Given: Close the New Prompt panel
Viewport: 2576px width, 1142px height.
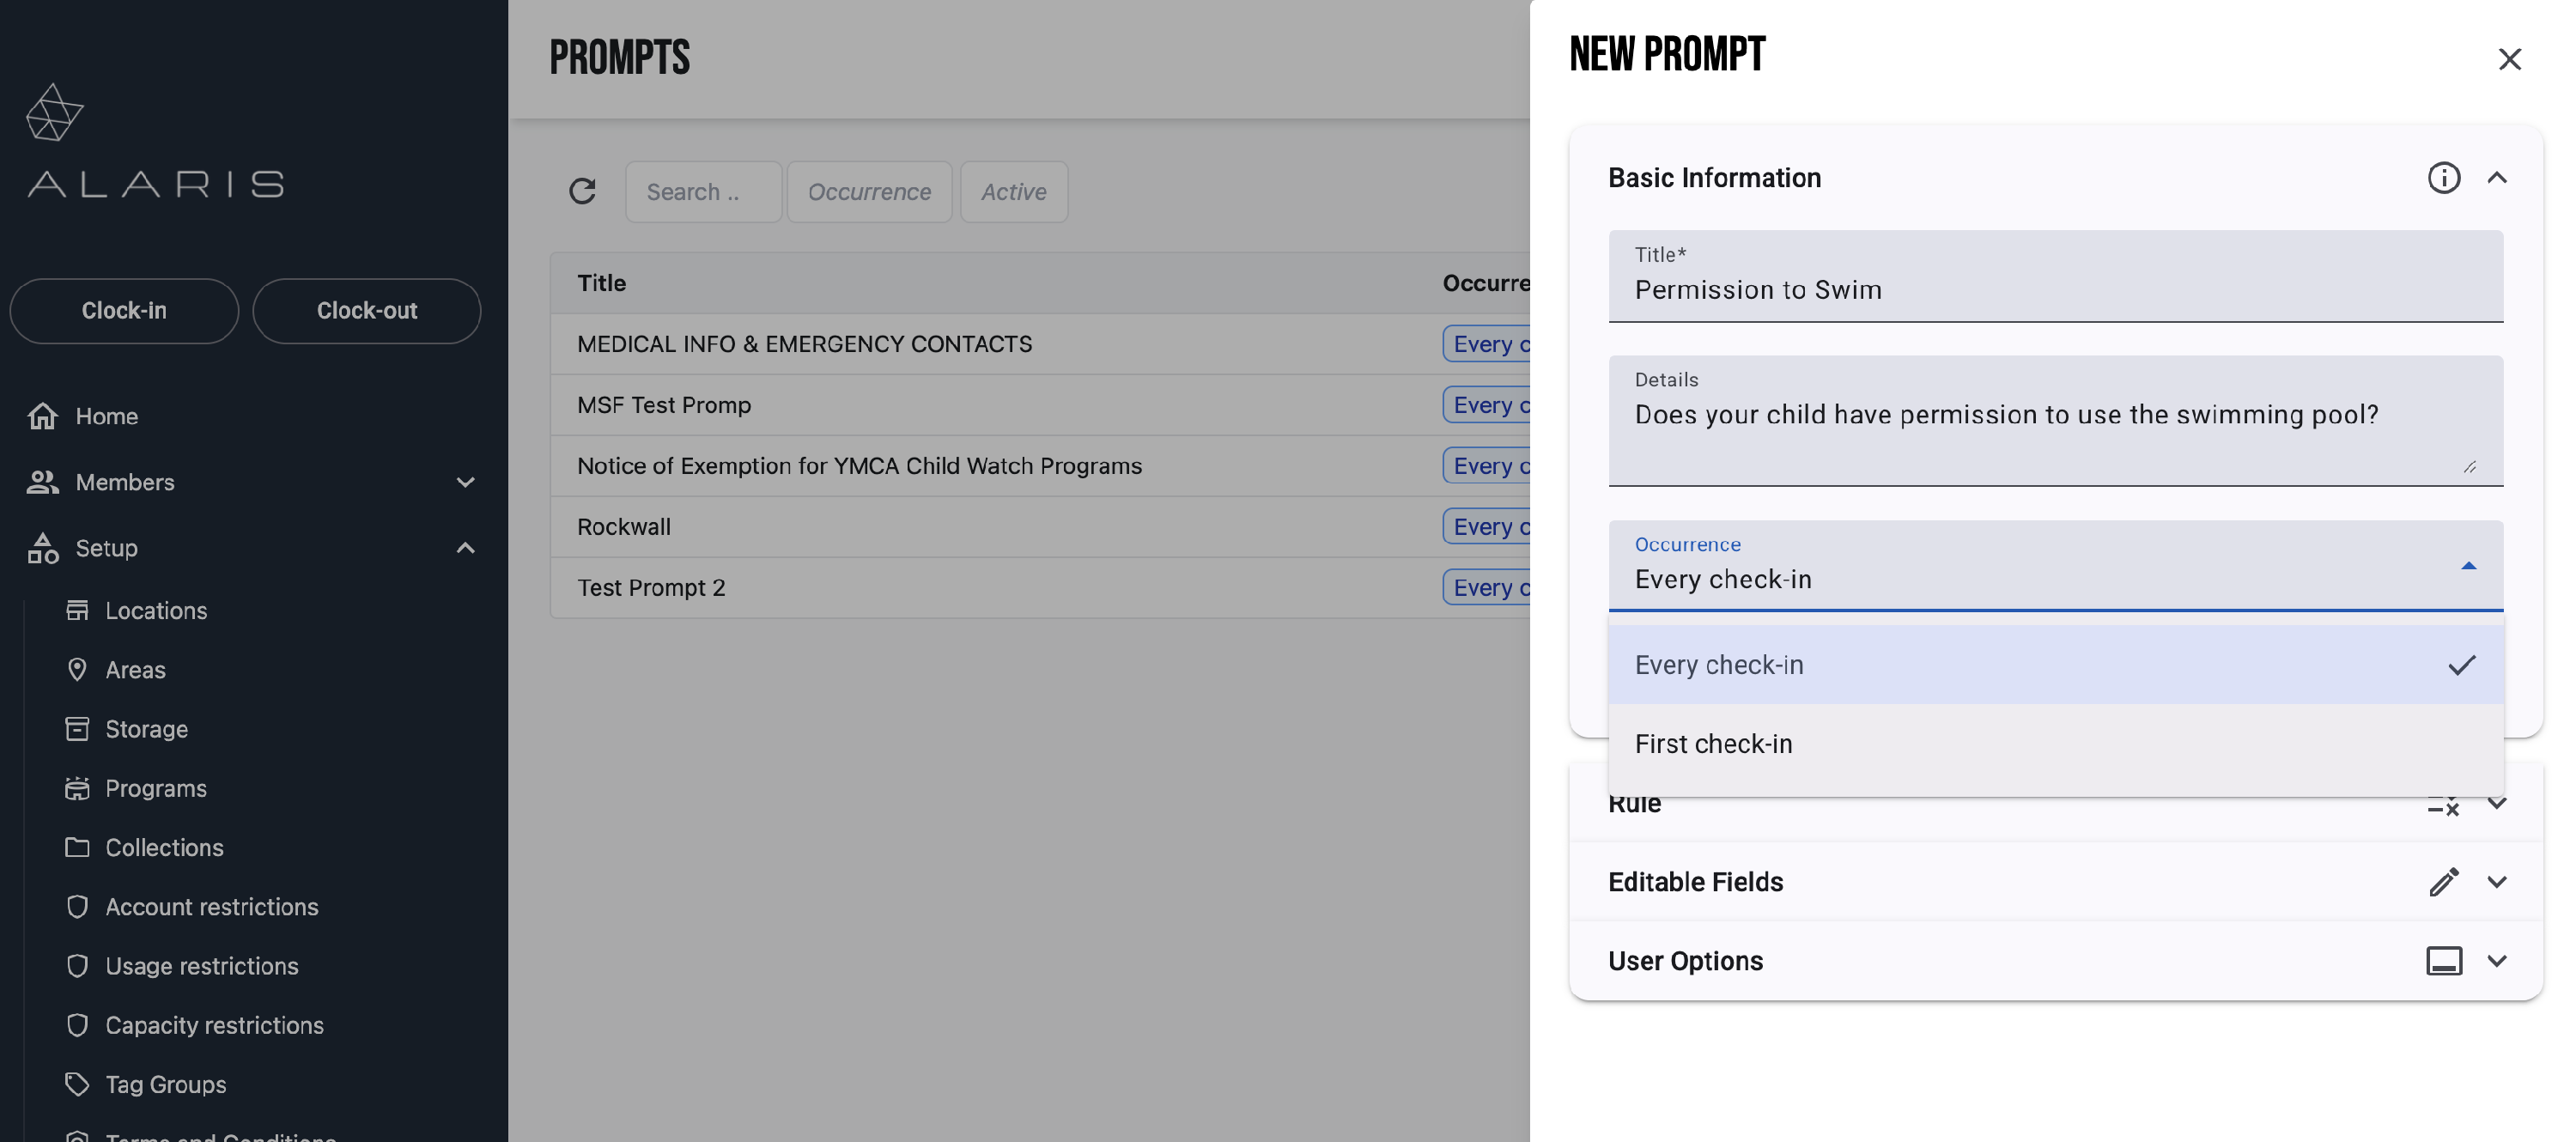Looking at the screenshot, I should (x=2509, y=59).
